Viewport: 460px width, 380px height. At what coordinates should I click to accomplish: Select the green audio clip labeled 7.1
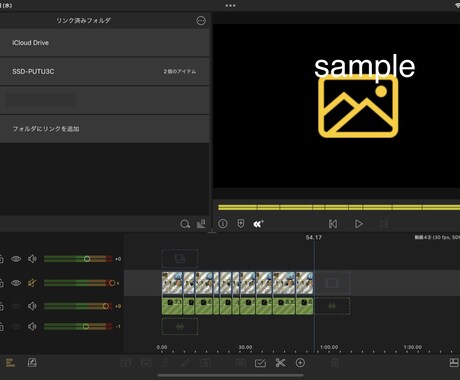pos(172,306)
